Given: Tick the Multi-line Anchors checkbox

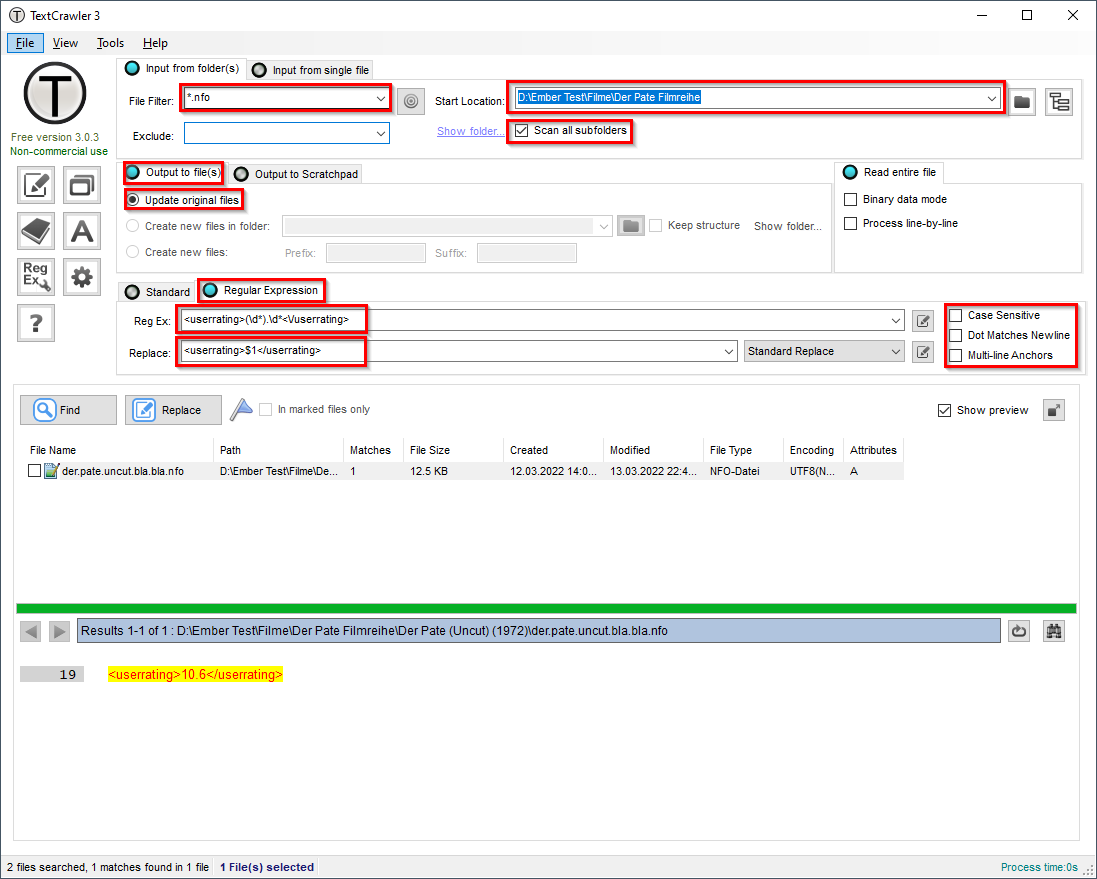Looking at the screenshot, I should pyautogui.click(x=956, y=356).
